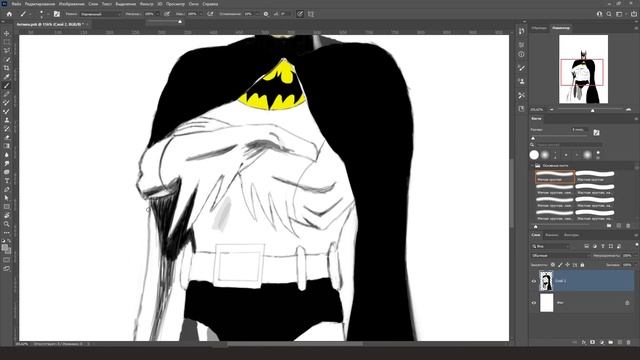Select the Crop tool
The image size is (640, 360).
(x=7, y=68)
